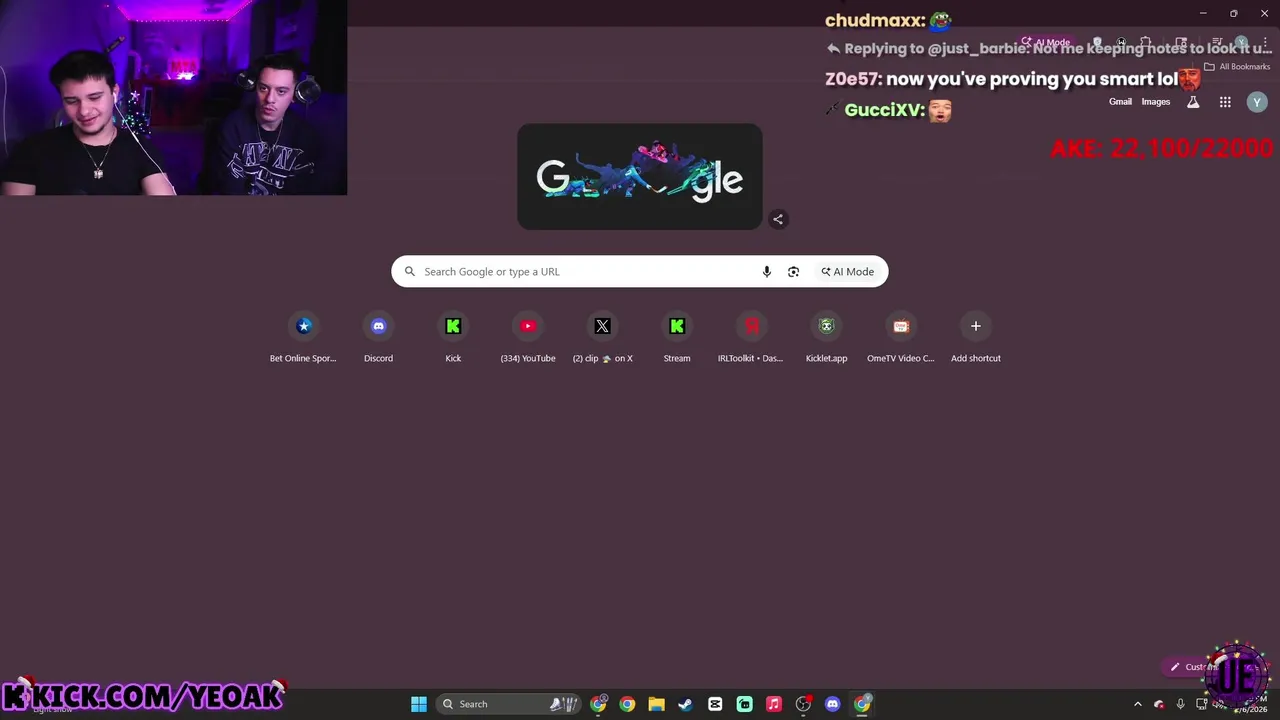Screen dimensions: 1280x720
Task: Click the magnifier icon in the search box
Action: pos(409,272)
